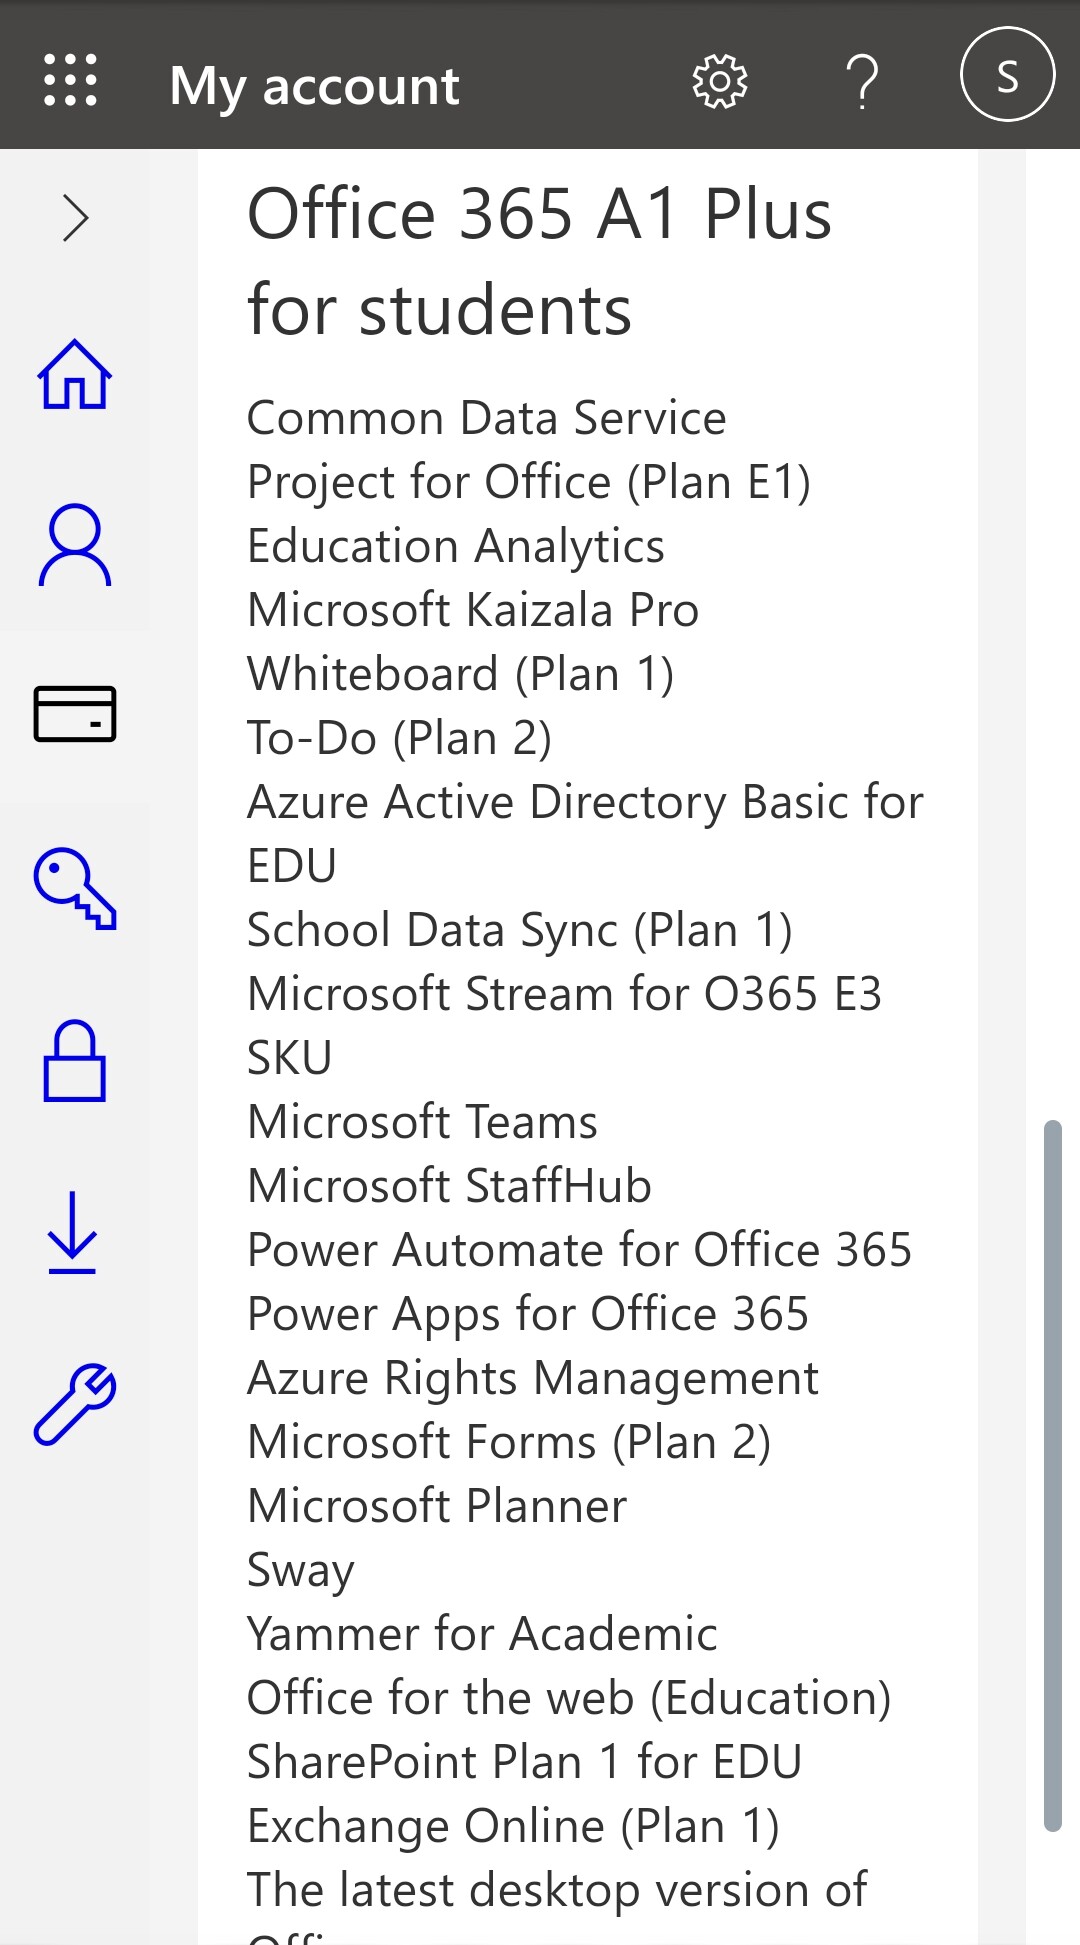This screenshot has width=1080, height=1945.
Task: Go to the home overview icon
Action: pyautogui.click(x=75, y=375)
